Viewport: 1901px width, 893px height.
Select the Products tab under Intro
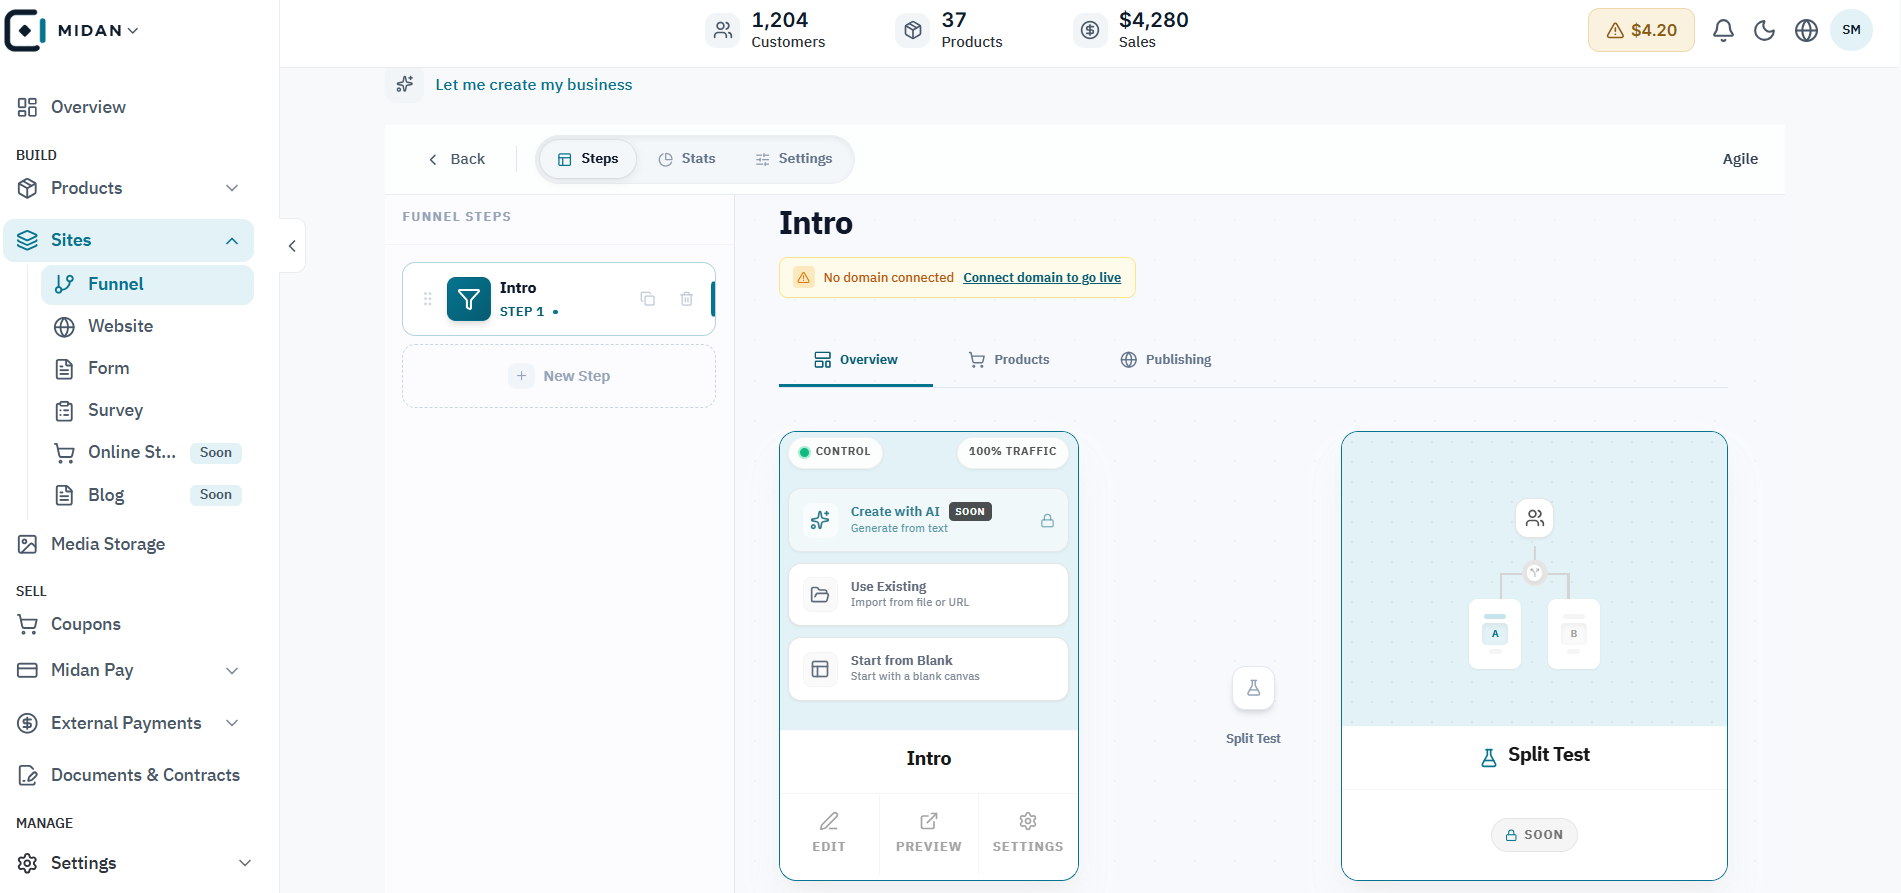tap(1009, 360)
